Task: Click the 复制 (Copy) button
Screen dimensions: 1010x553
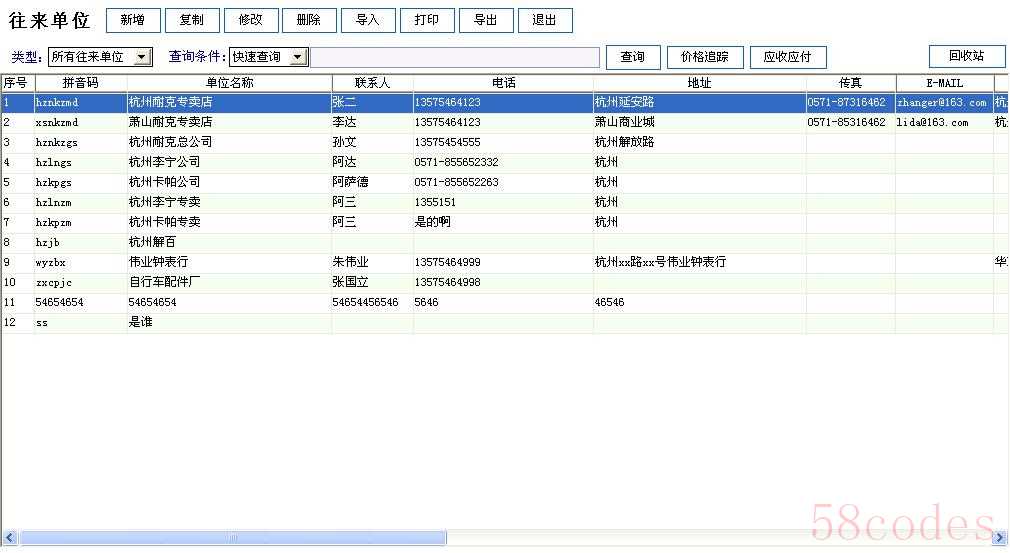Action: (x=191, y=20)
